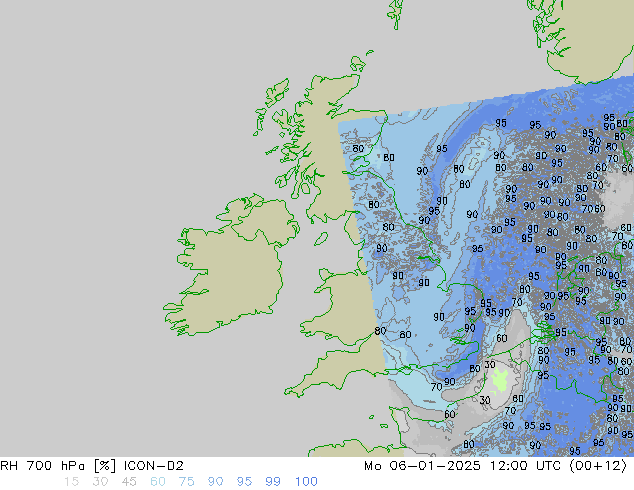The image size is (634, 490).
Task: Click the forecast step '(00+12)' label
Action: [x=598, y=466]
